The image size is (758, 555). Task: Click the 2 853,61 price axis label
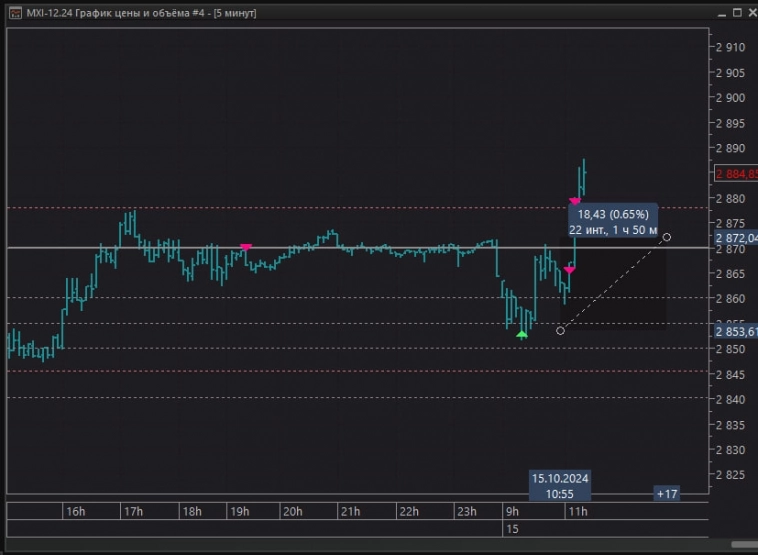pyautogui.click(x=736, y=332)
